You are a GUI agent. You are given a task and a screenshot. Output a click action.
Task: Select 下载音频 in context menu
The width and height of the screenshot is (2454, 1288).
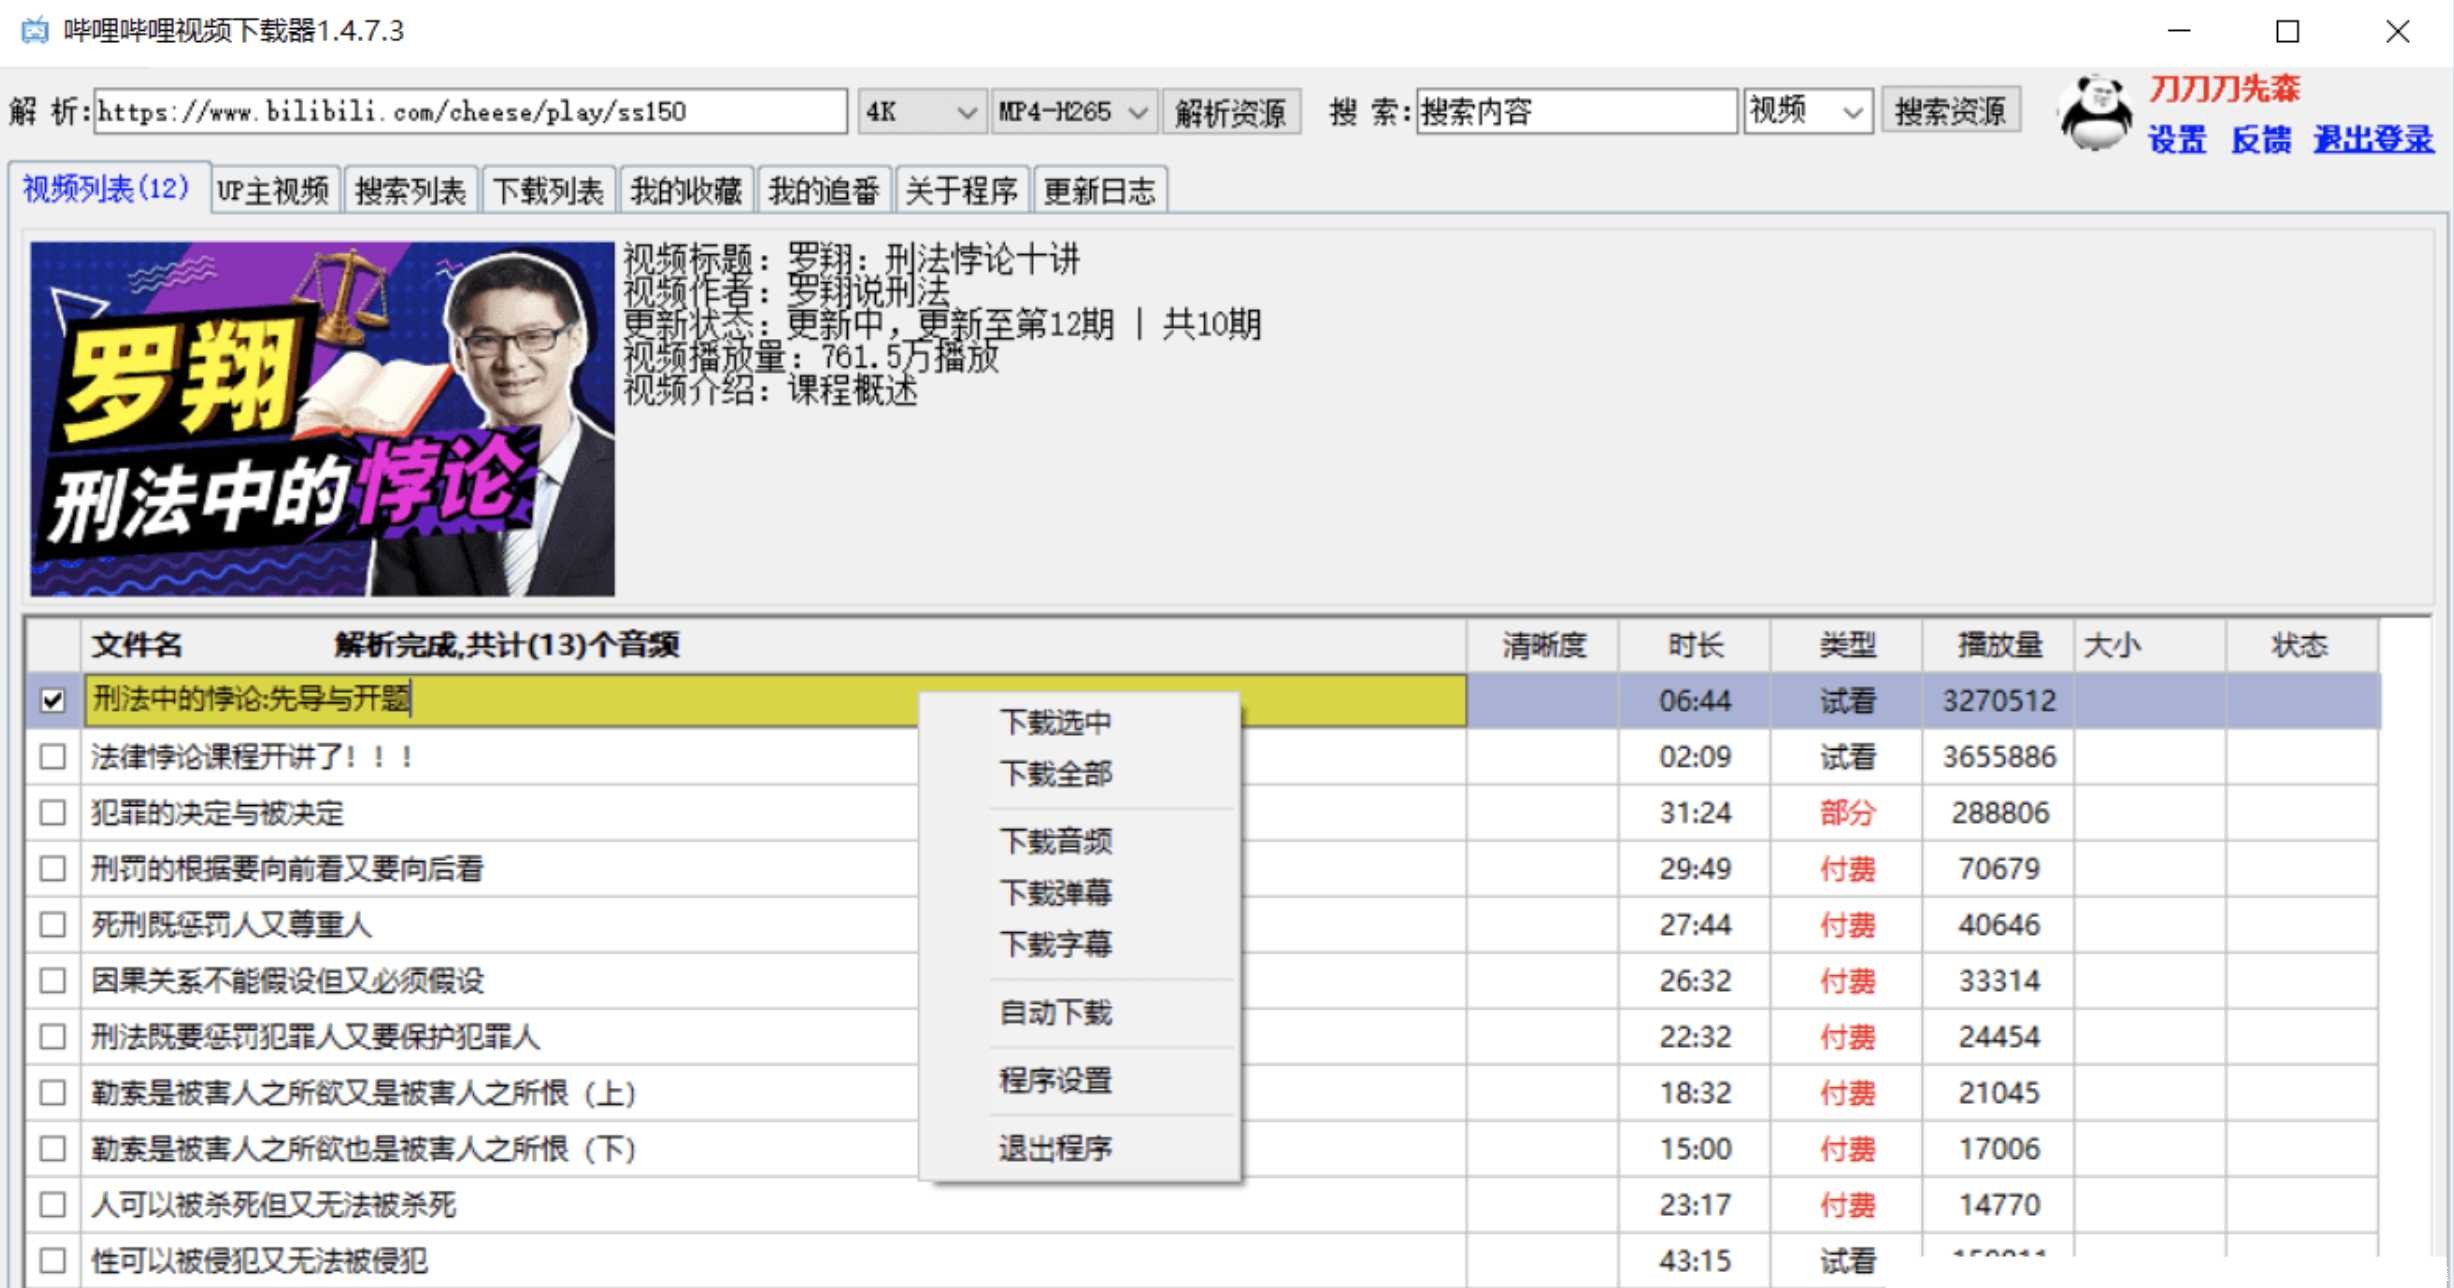tap(1055, 841)
